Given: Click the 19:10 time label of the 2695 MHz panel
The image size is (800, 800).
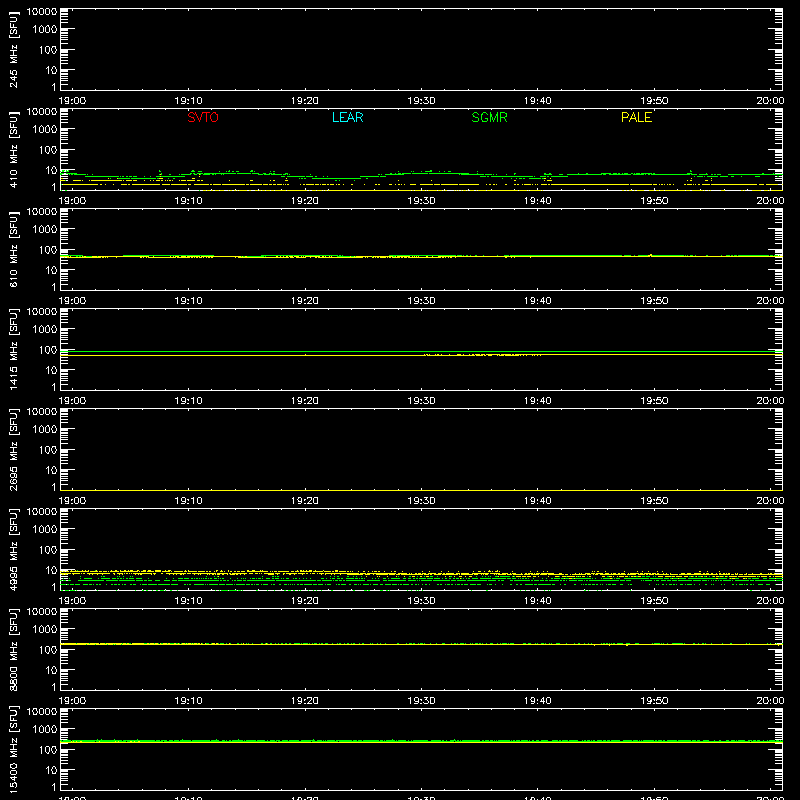Looking at the screenshot, I should coord(189,501).
